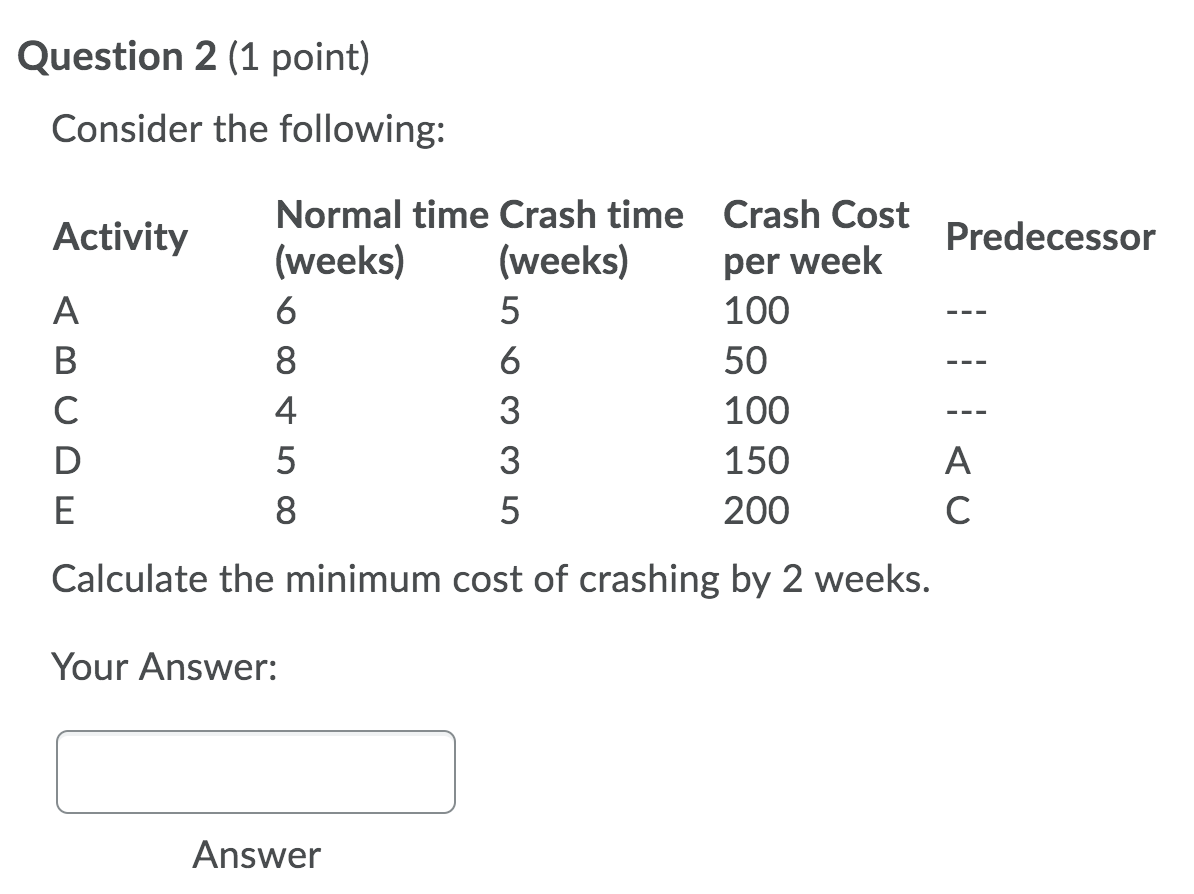The image size is (1194, 894).
Task: Click the Answer button below the text box
Action: (x=256, y=855)
